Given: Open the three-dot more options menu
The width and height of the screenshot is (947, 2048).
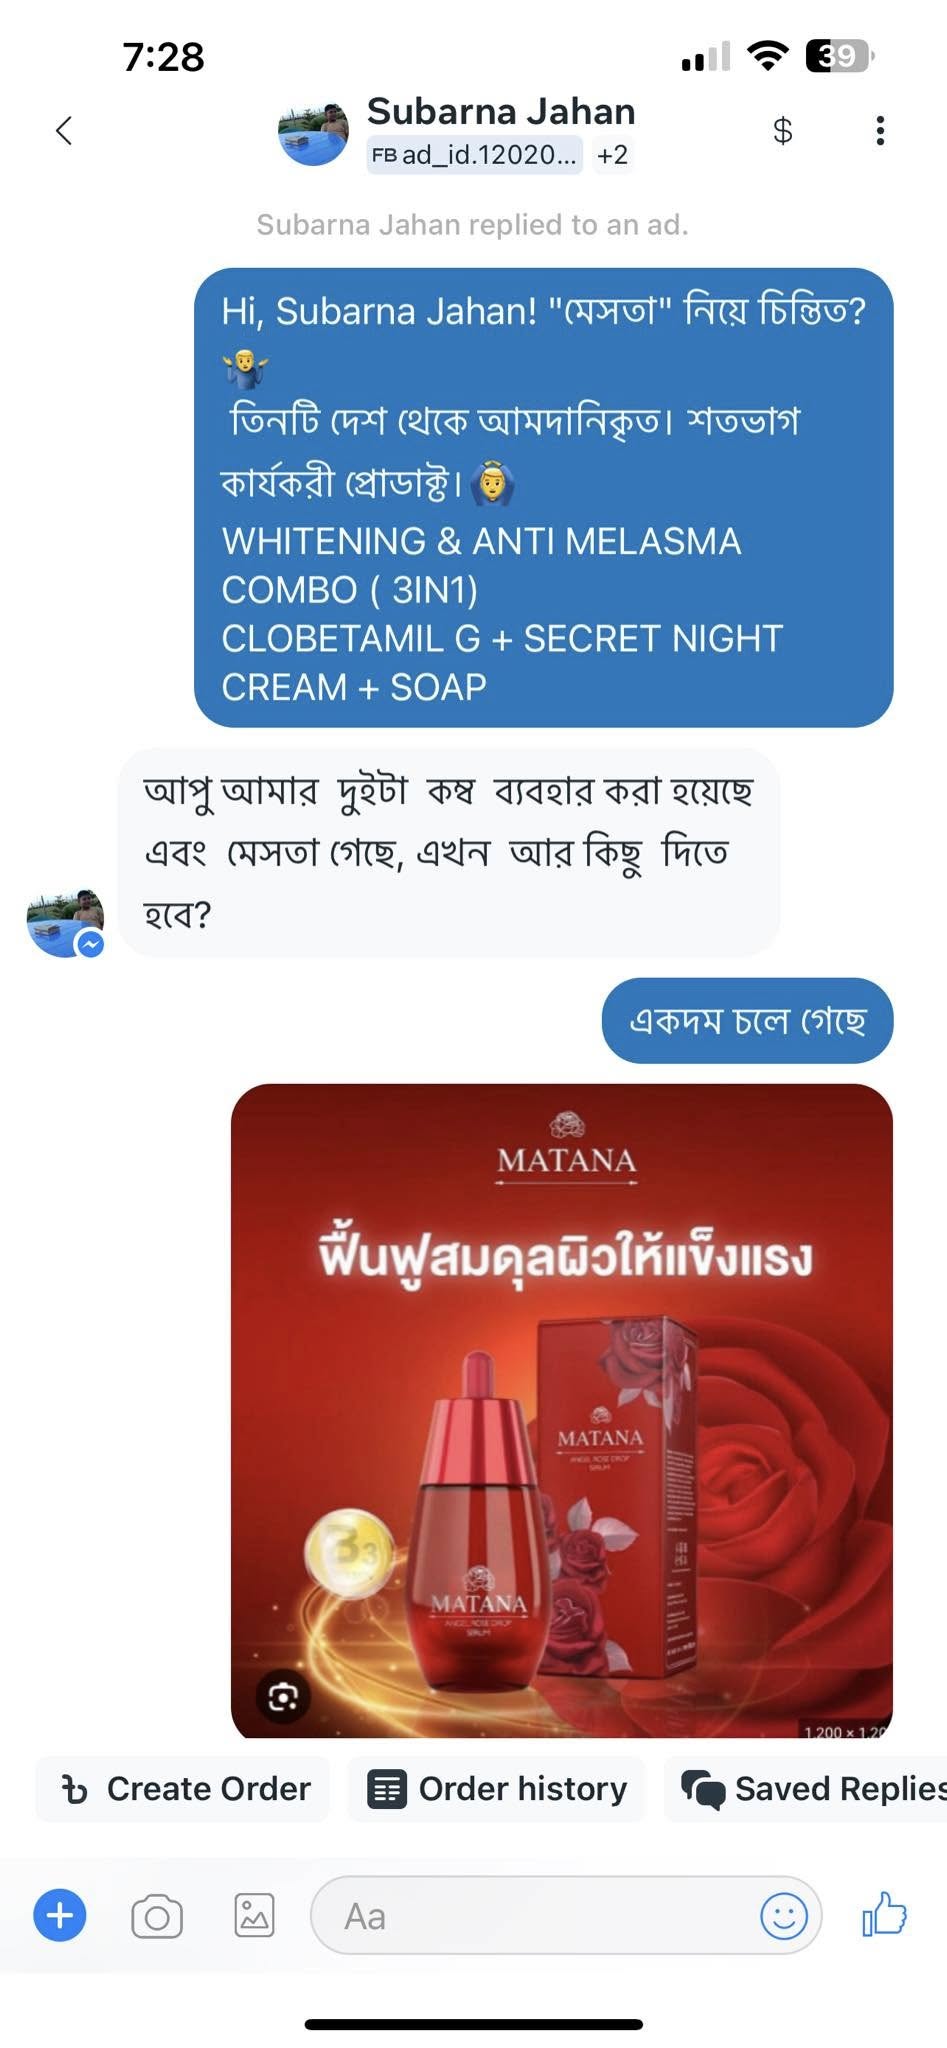Looking at the screenshot, I should tap(880, 130).
